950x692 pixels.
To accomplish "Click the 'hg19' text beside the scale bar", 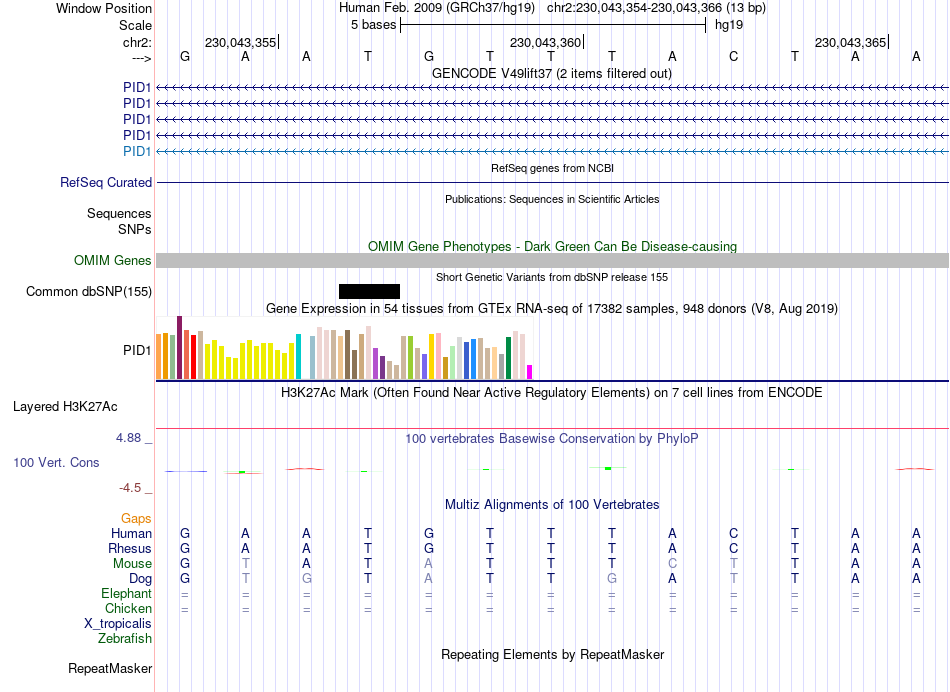I will tap(729, 25).
